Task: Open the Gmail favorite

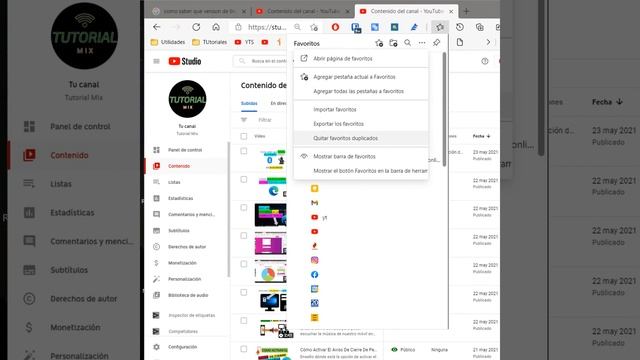Action: (x=315, y=203)
